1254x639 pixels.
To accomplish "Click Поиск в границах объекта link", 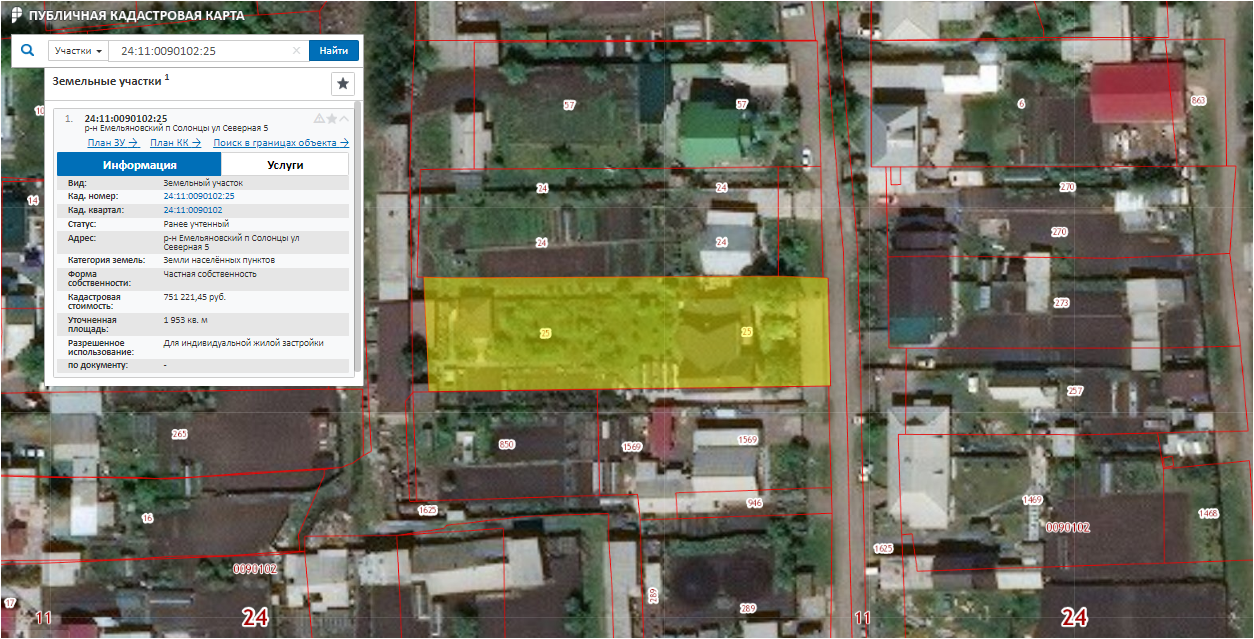I will click(x=280, y=143).
